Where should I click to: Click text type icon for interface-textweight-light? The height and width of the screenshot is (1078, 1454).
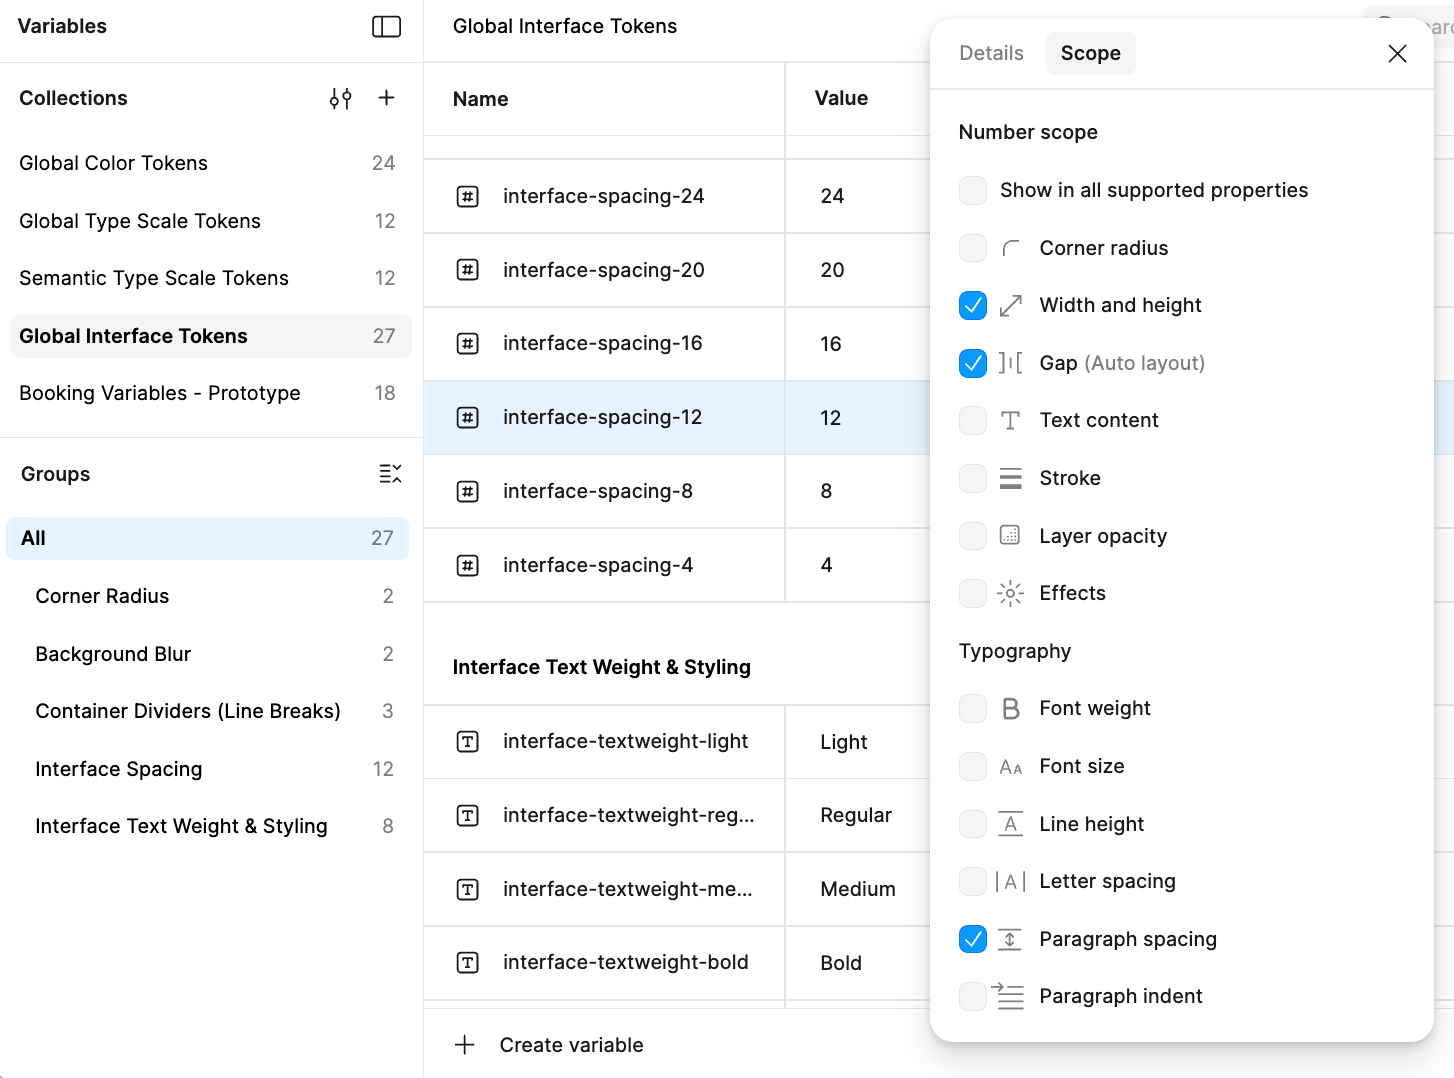point(467,742)
